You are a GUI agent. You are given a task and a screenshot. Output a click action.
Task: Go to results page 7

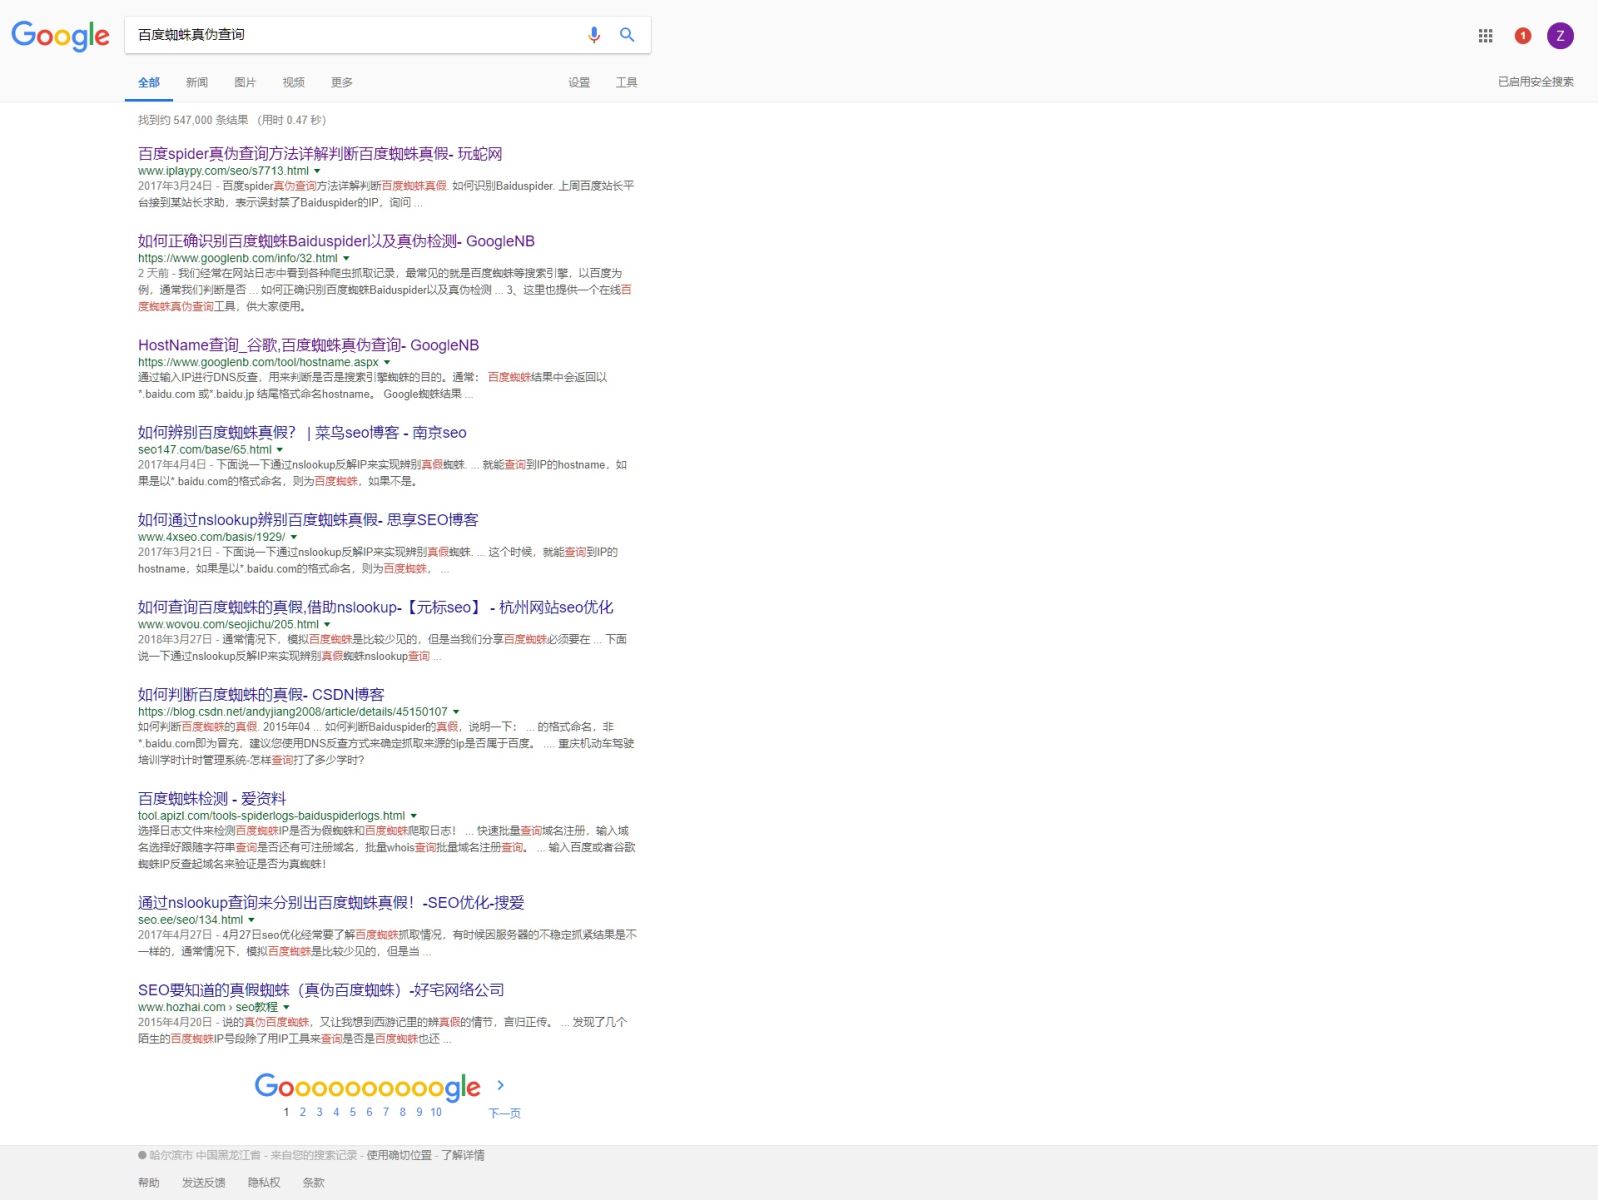point(386,1112)
